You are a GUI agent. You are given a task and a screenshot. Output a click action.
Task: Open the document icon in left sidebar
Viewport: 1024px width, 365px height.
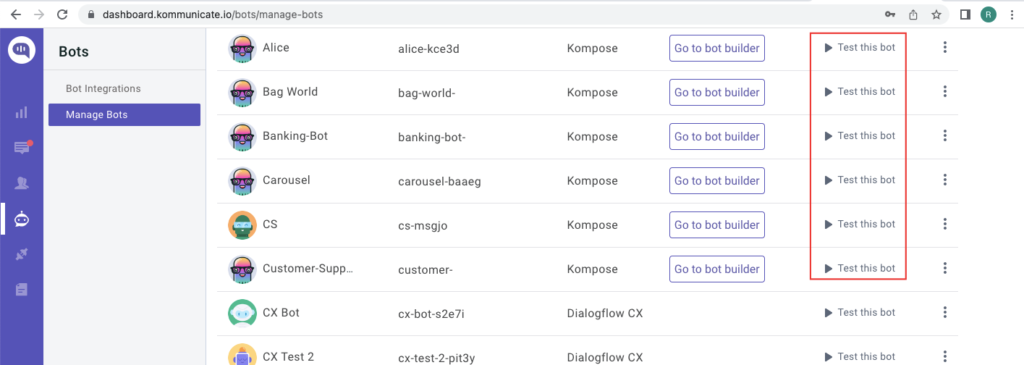coord(22,289)
